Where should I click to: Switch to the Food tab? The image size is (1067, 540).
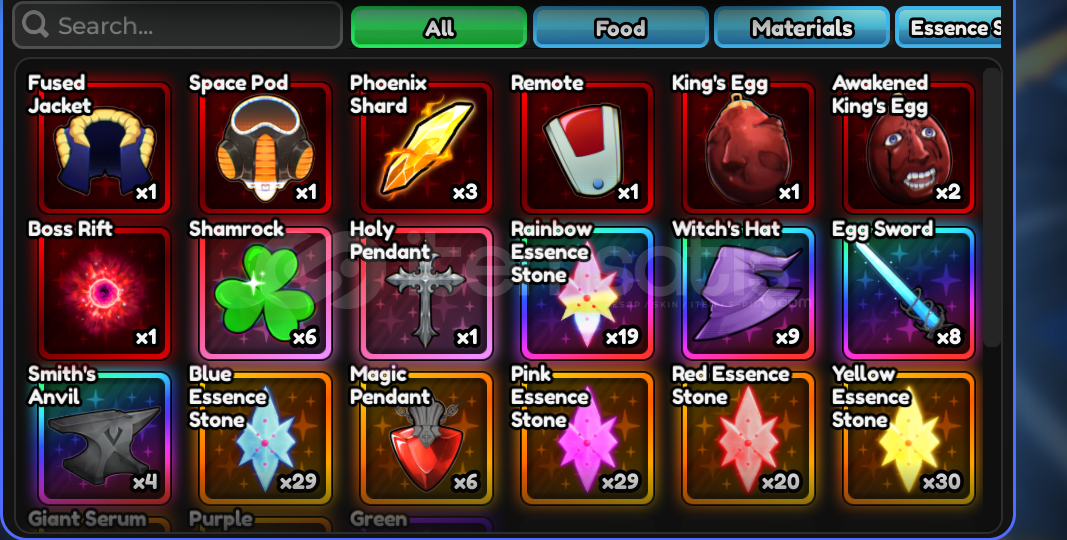click(621, 27)
